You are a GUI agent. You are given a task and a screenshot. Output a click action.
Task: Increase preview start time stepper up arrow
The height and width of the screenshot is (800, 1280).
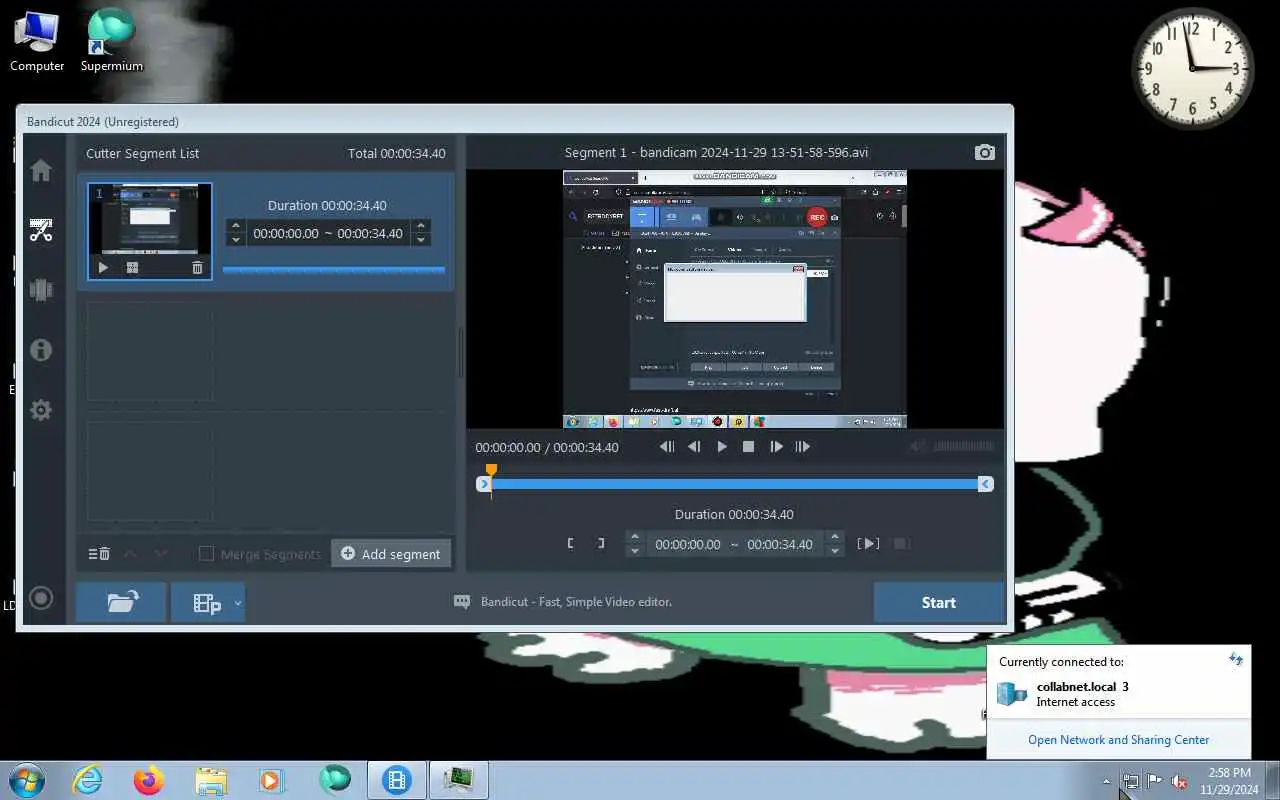click(x=634, y=537)
